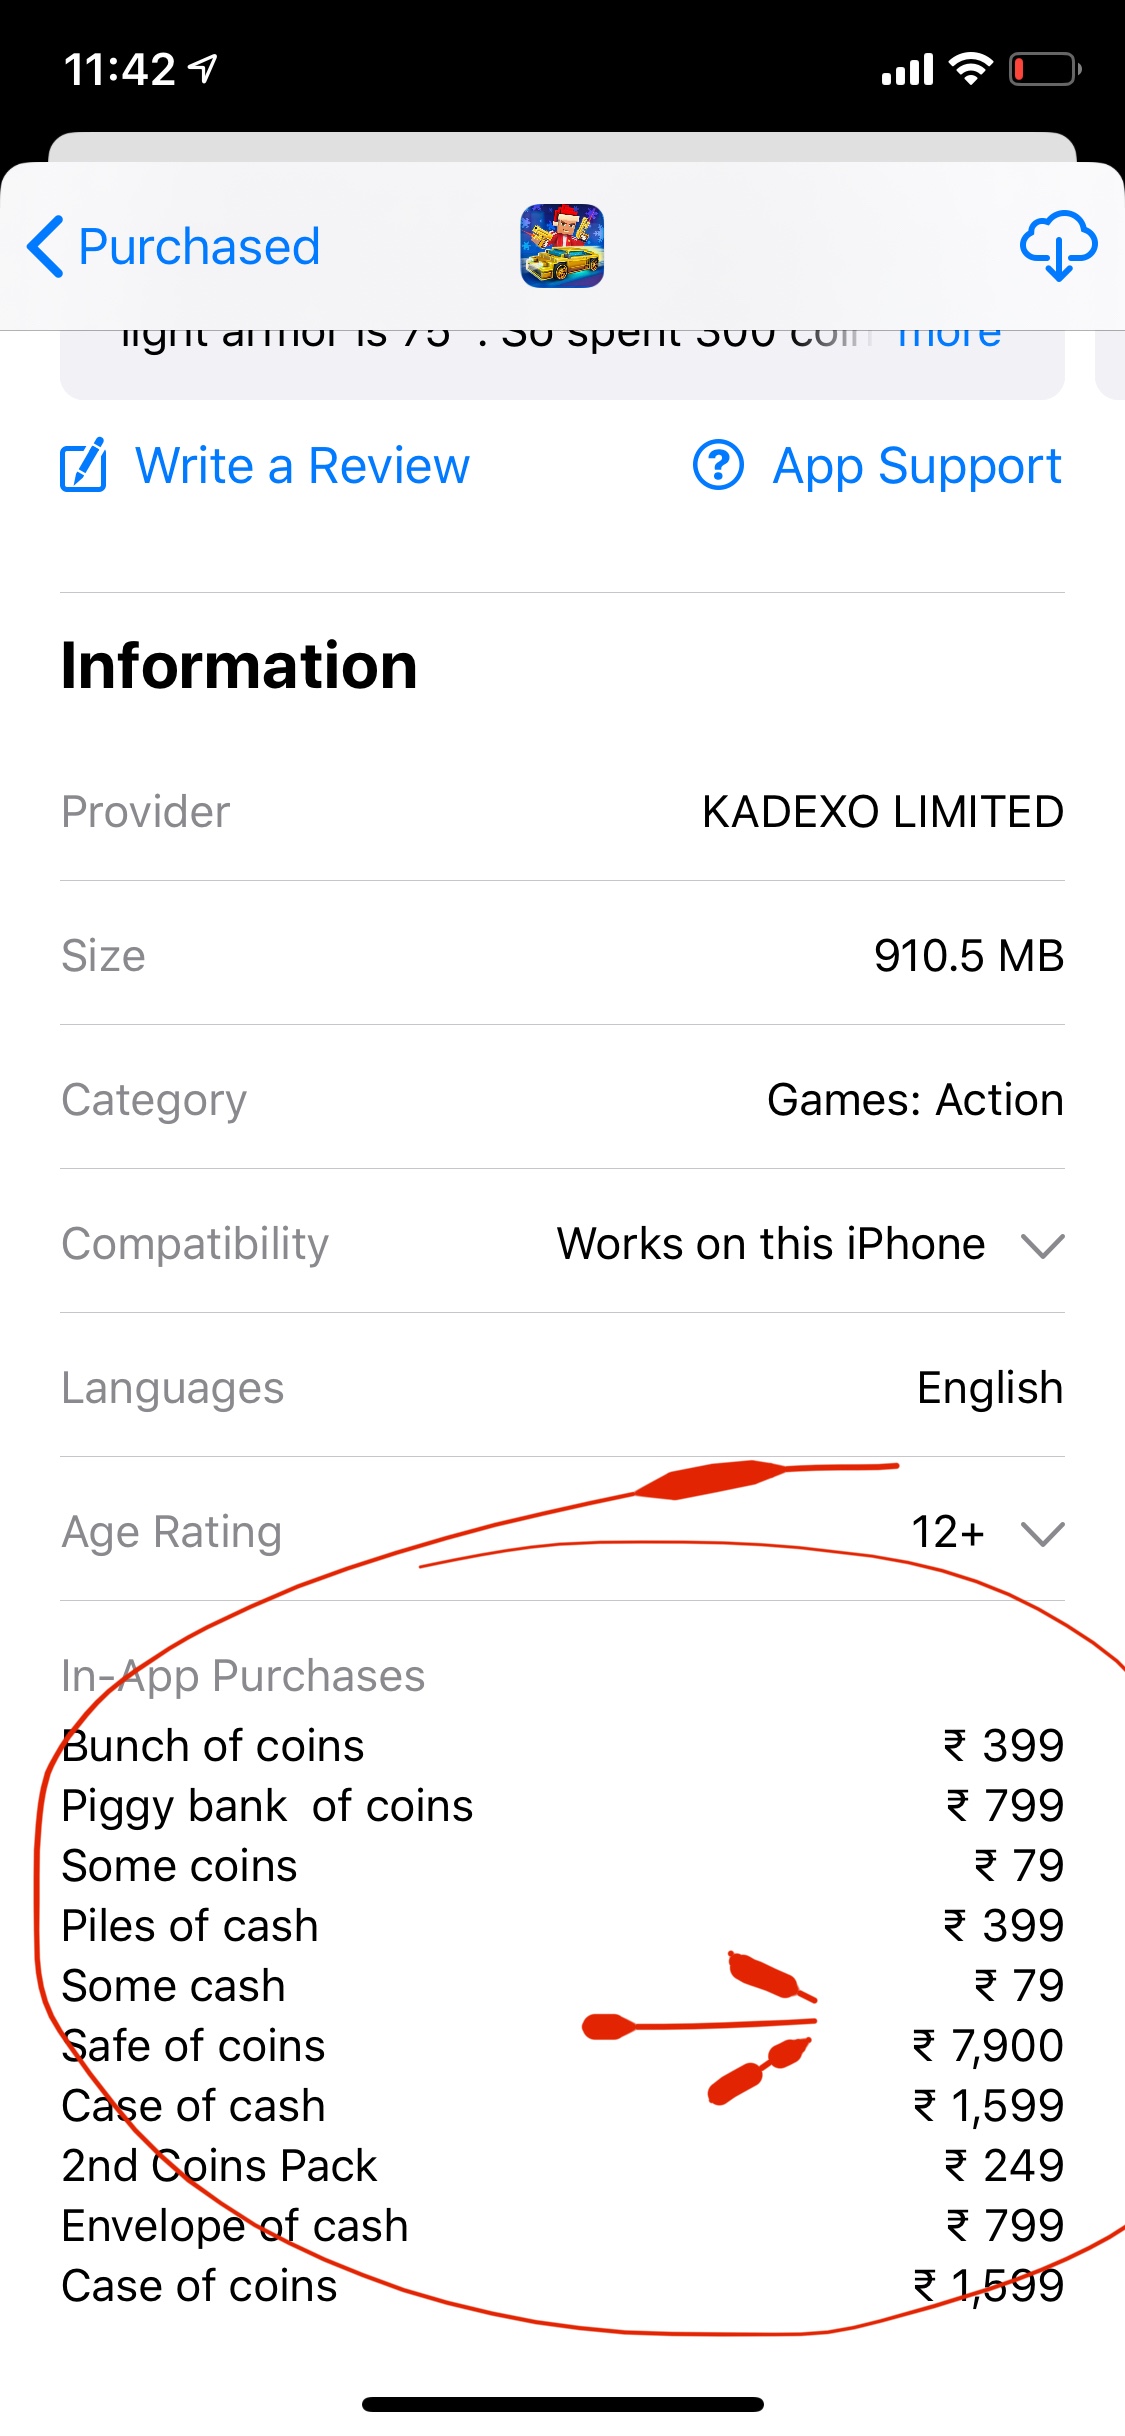Tap the Languages row showing English
Image resolution: width=1125 pixels, height=2436 pixels.
point(562,1388)
